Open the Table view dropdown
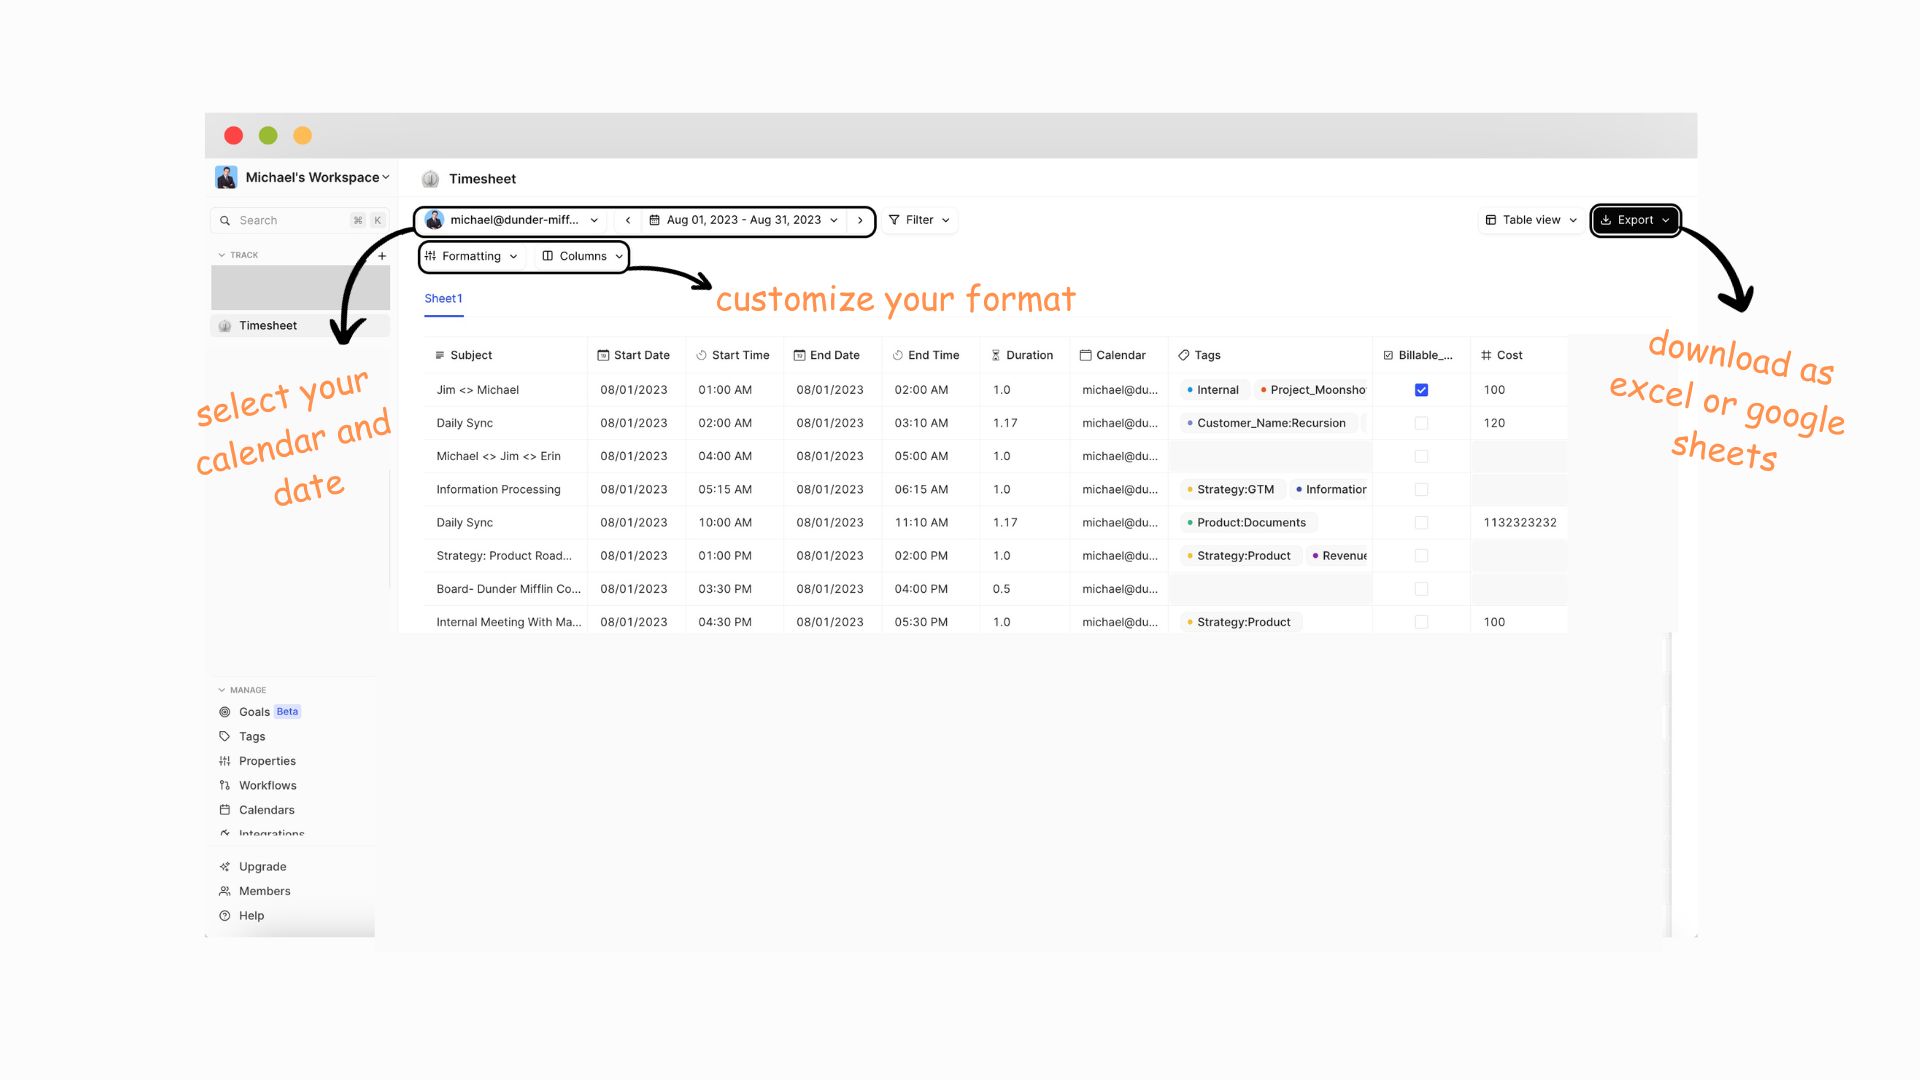1920x1080 pixels. pos(1531,220)
